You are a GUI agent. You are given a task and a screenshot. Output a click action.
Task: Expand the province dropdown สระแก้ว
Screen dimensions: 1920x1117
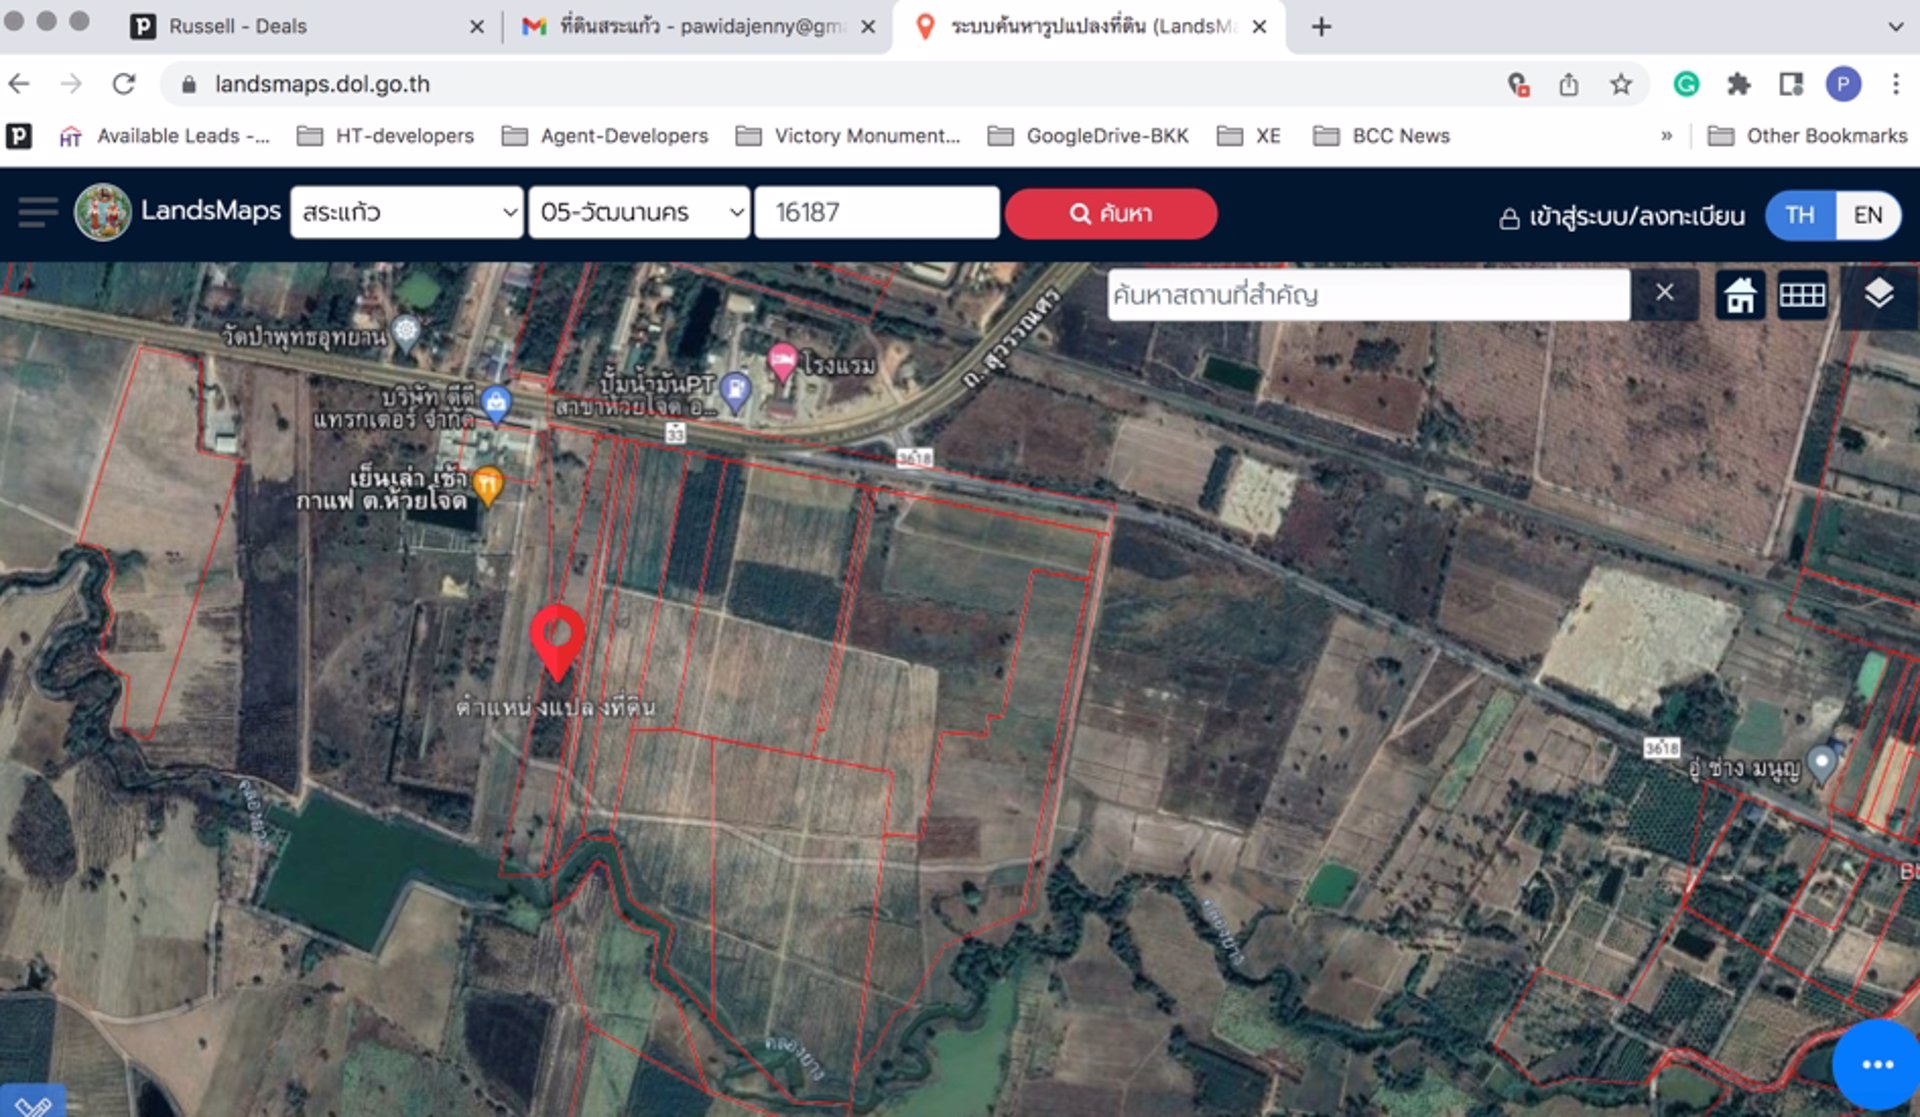coord(407,212)
